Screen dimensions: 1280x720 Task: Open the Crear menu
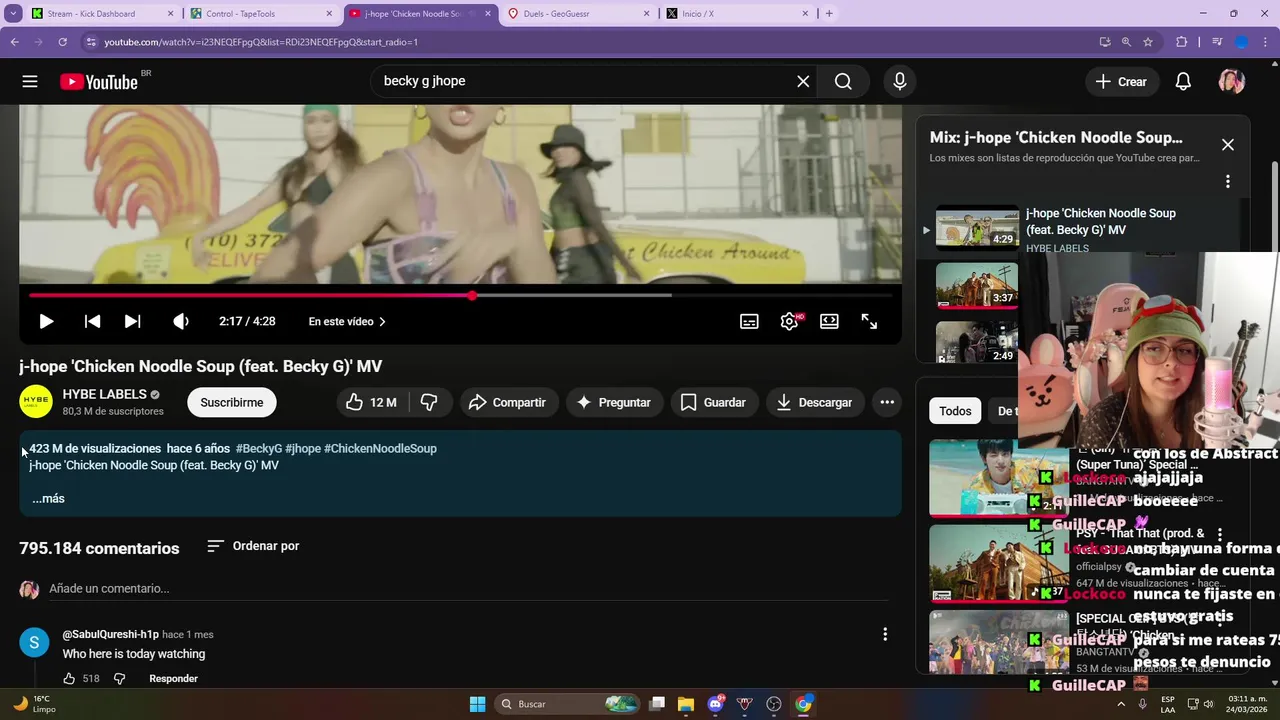[x=1121, y=82]
